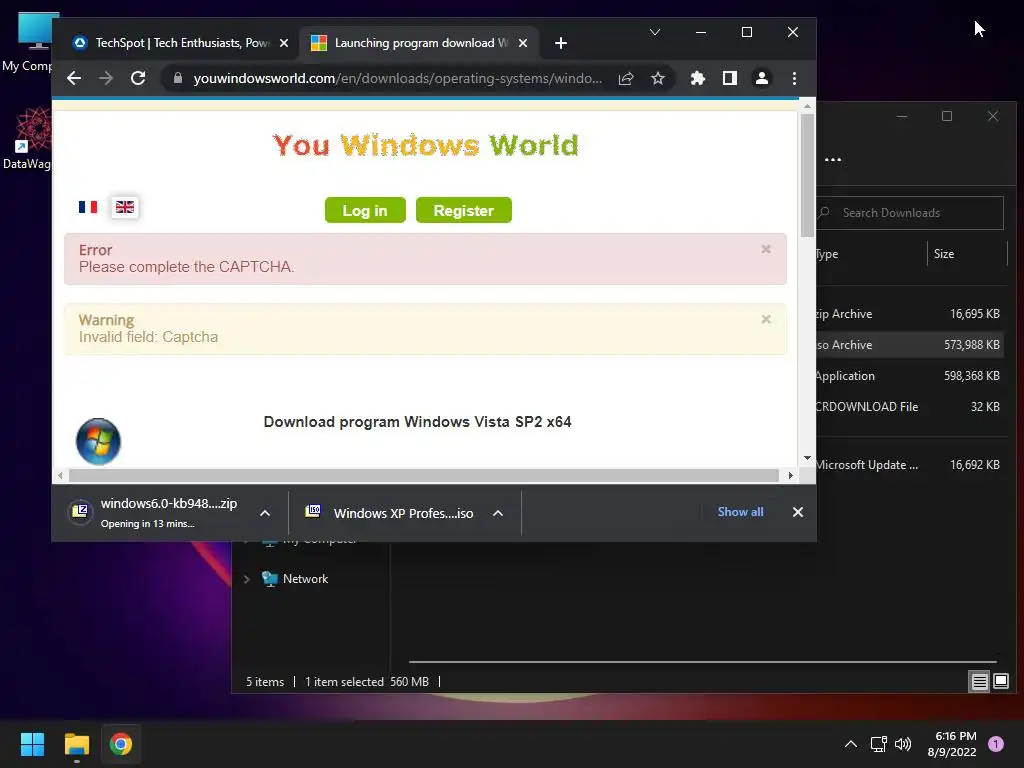Click the page's horizontal scrollbar
1024x768 pixels.
click(x=424, y=475)
